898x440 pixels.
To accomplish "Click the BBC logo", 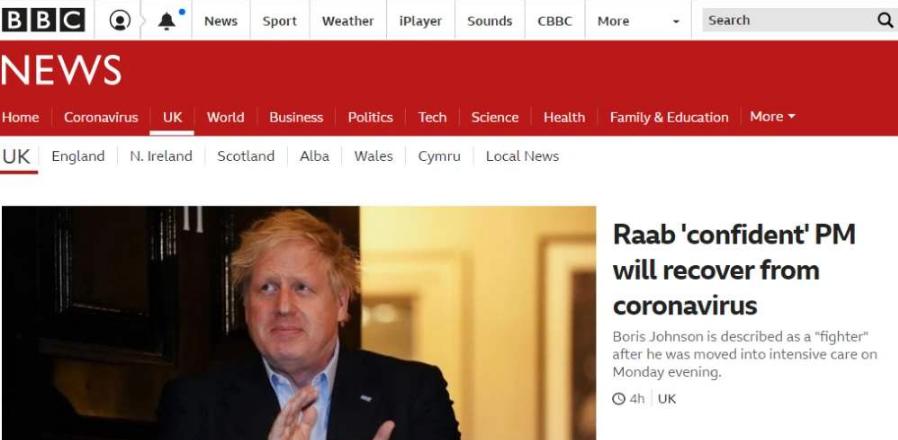I will coord(43,21).
